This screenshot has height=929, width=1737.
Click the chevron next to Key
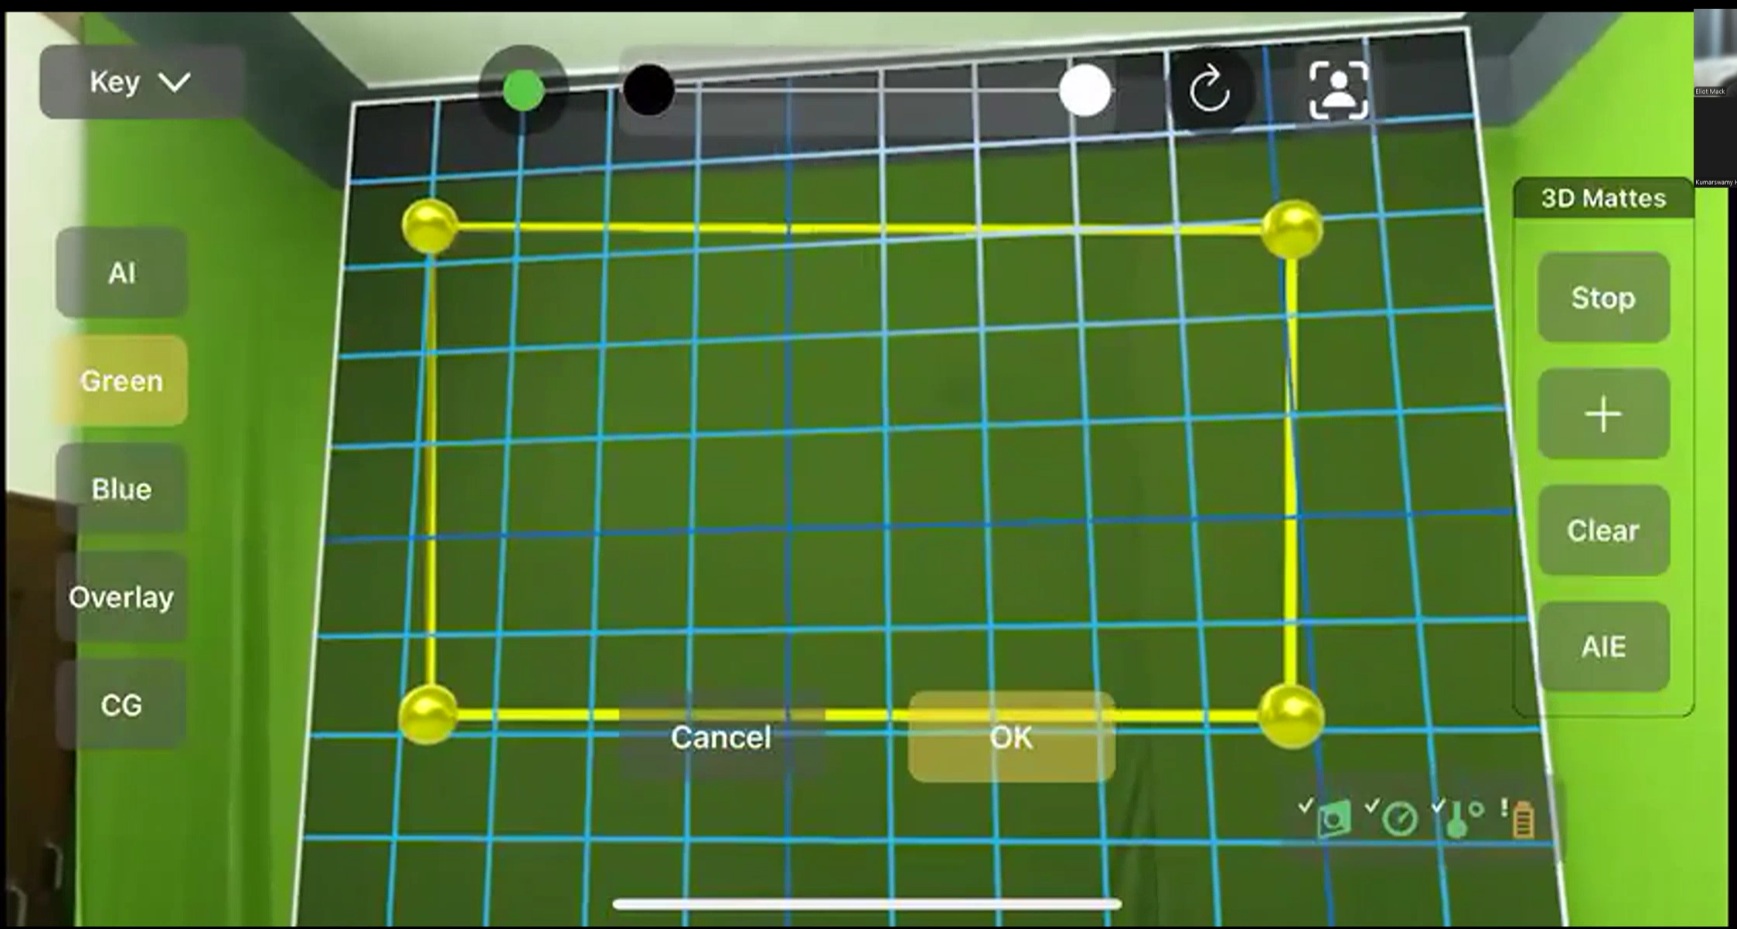point(175,82)
